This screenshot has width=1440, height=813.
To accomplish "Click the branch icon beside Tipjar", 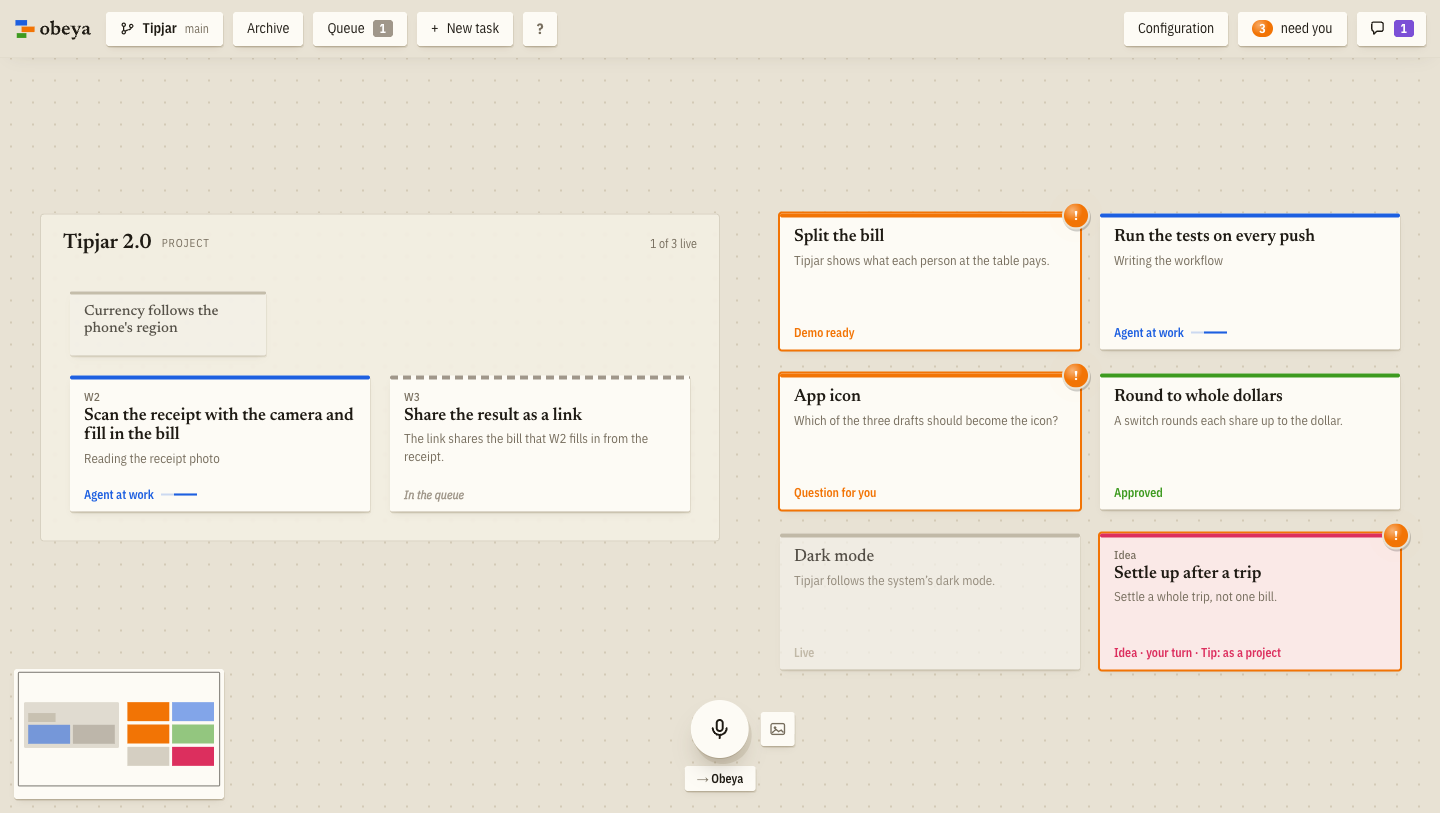I will coord(127,29).
